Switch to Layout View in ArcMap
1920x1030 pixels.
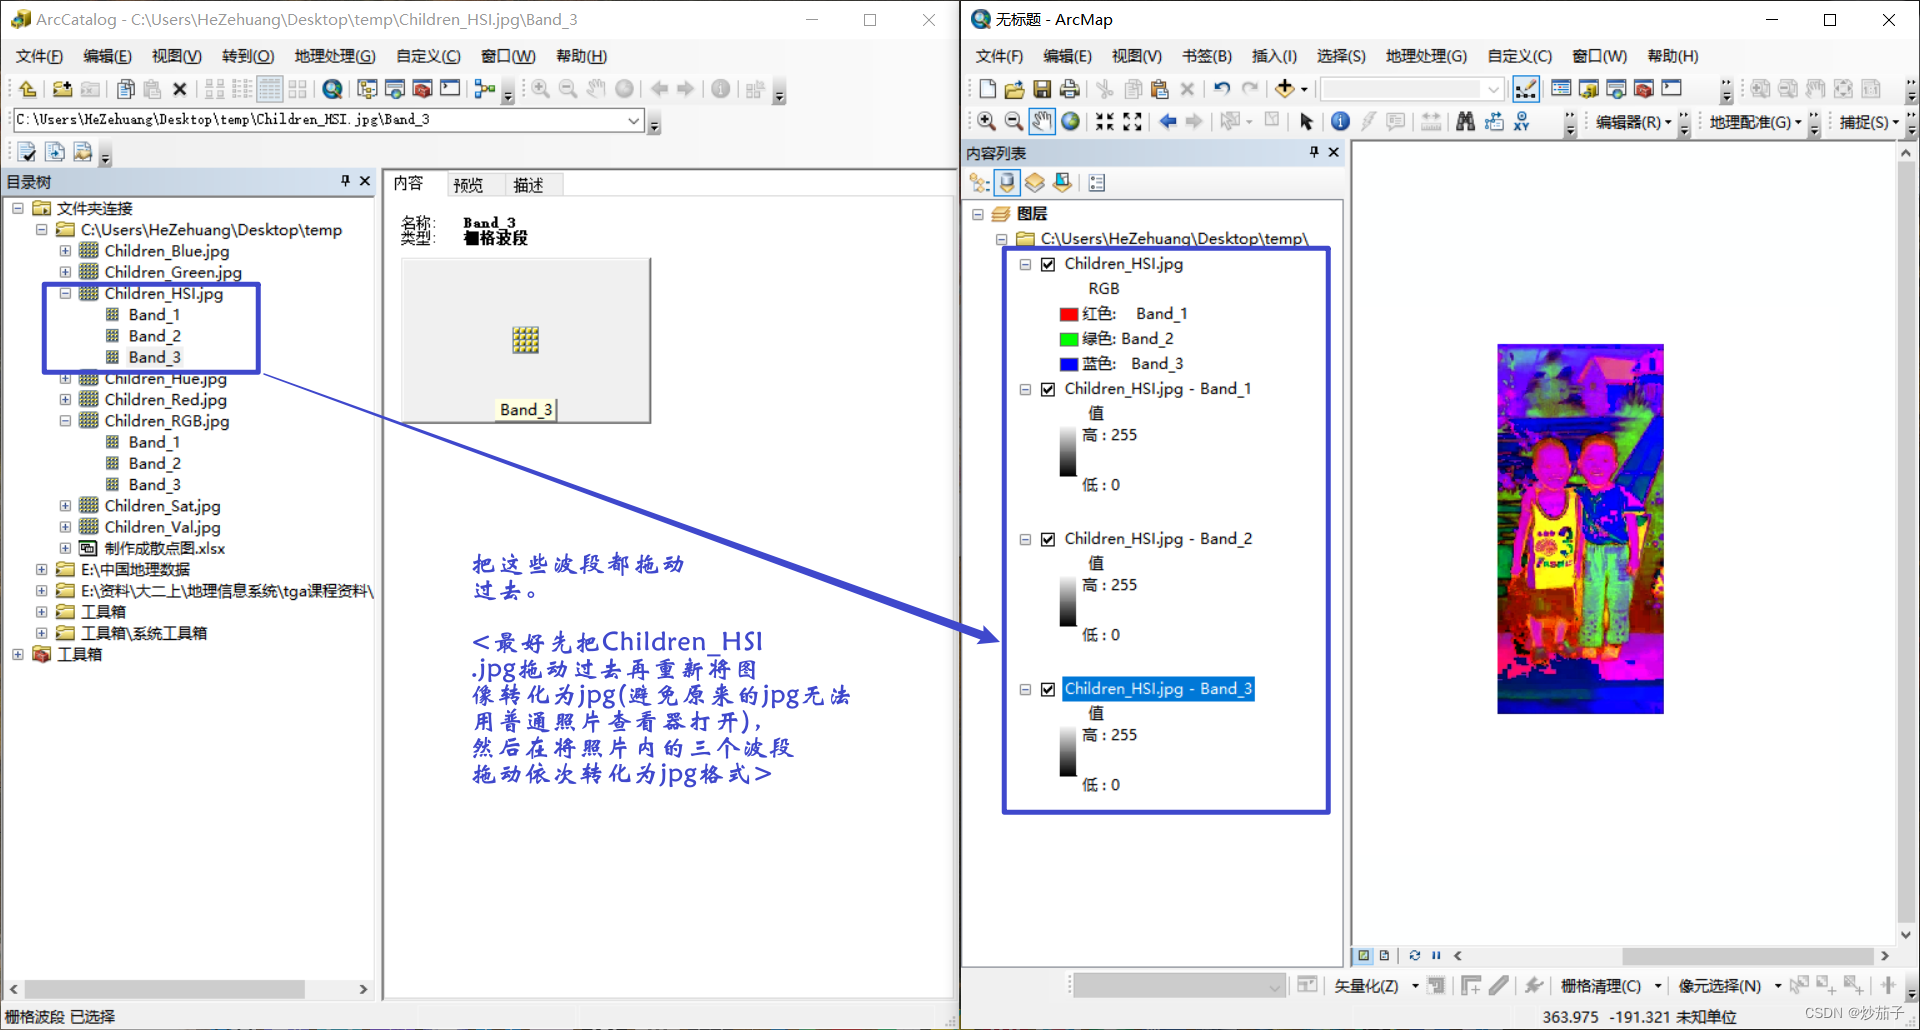[1384, 955]
